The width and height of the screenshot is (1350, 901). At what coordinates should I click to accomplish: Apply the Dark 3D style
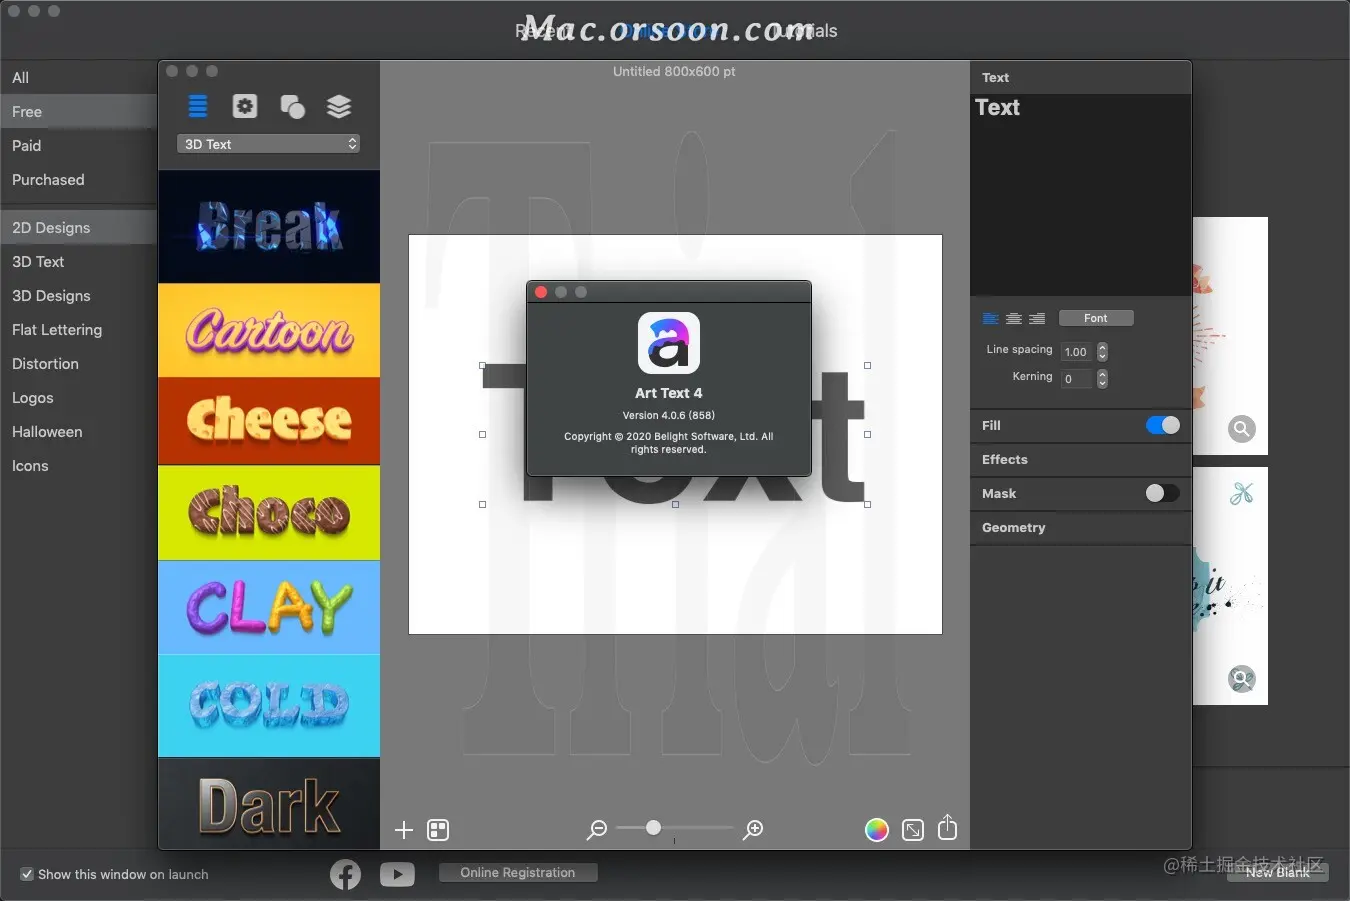click(269, 804)
